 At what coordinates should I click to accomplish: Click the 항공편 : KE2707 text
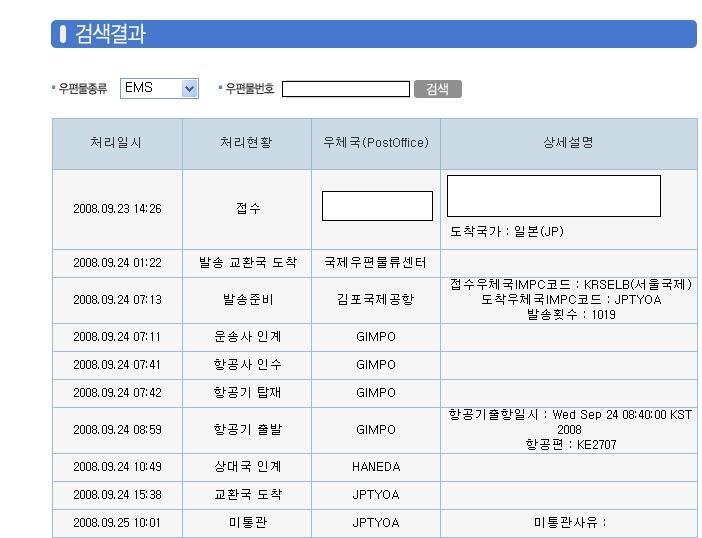(571, 444)
